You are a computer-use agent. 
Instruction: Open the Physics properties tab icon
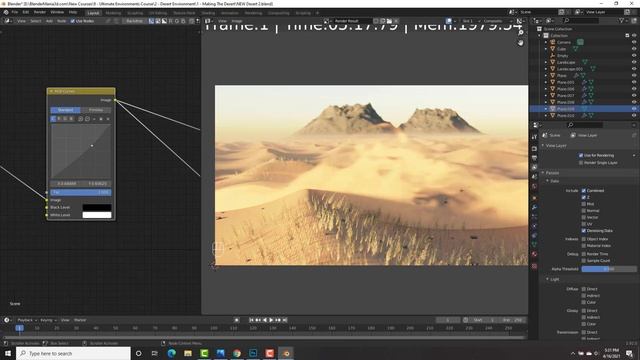pyautogui.click(x=534, y=226)
